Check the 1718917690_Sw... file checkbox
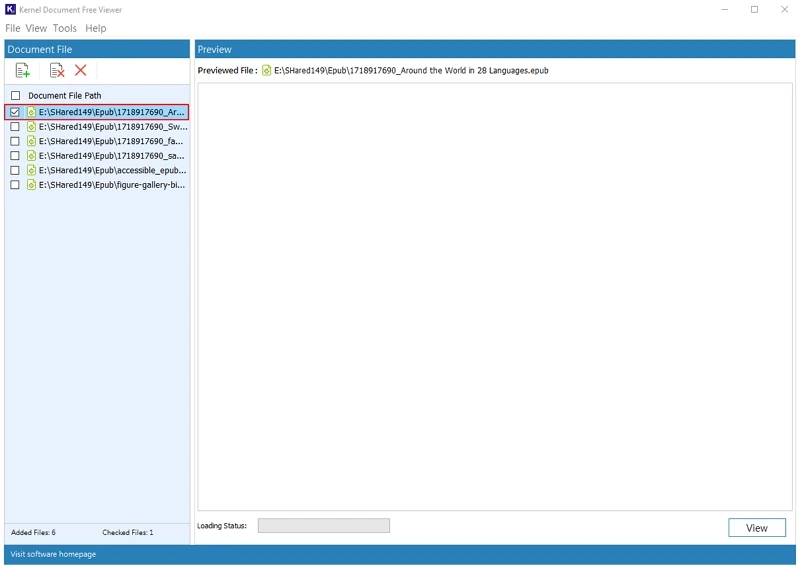800x568 pixels. (15, 127)
